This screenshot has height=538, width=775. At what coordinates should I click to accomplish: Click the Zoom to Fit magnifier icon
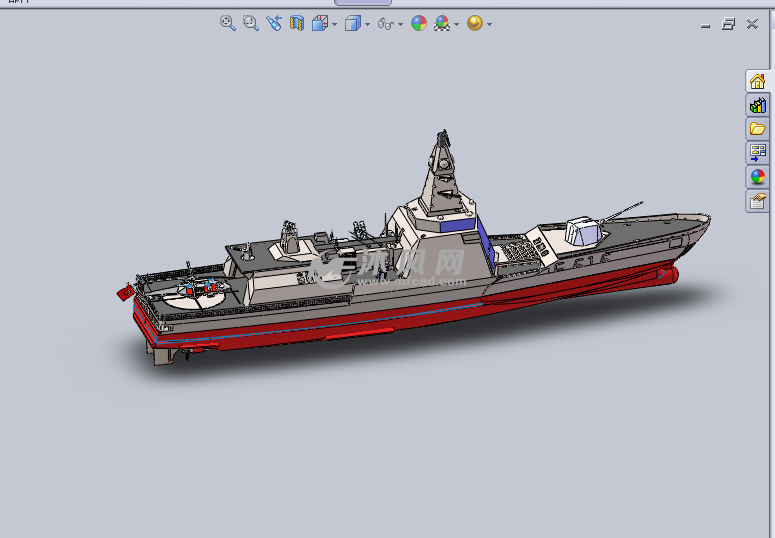(227, 23)
